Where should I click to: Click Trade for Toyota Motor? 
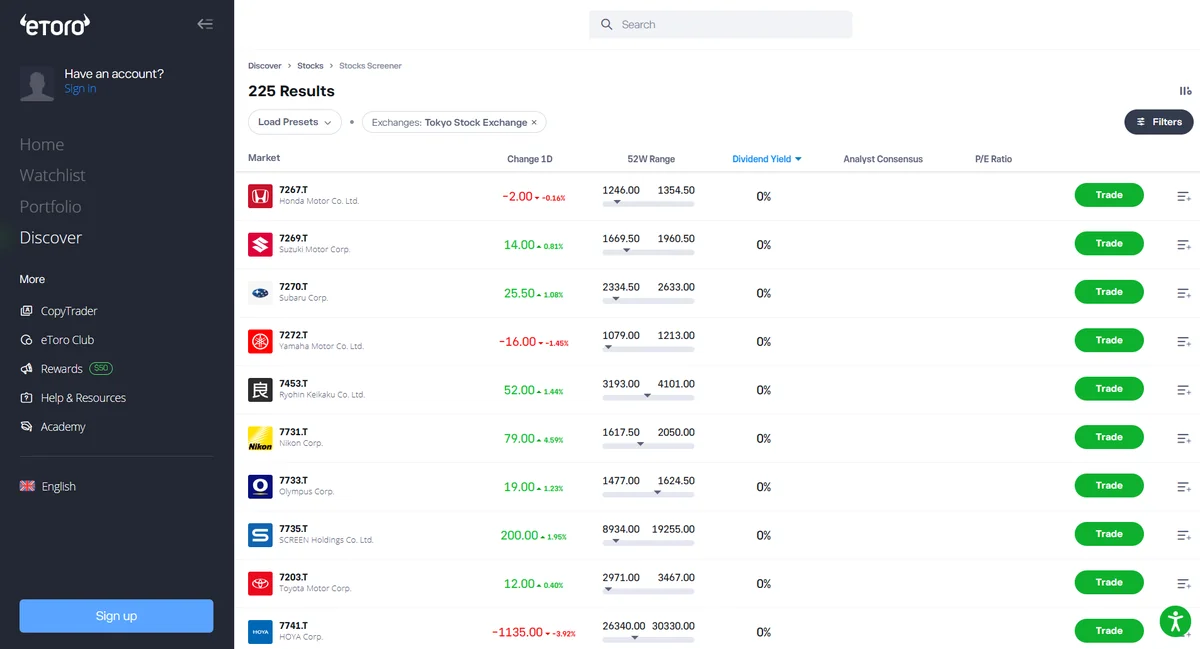1109,582
